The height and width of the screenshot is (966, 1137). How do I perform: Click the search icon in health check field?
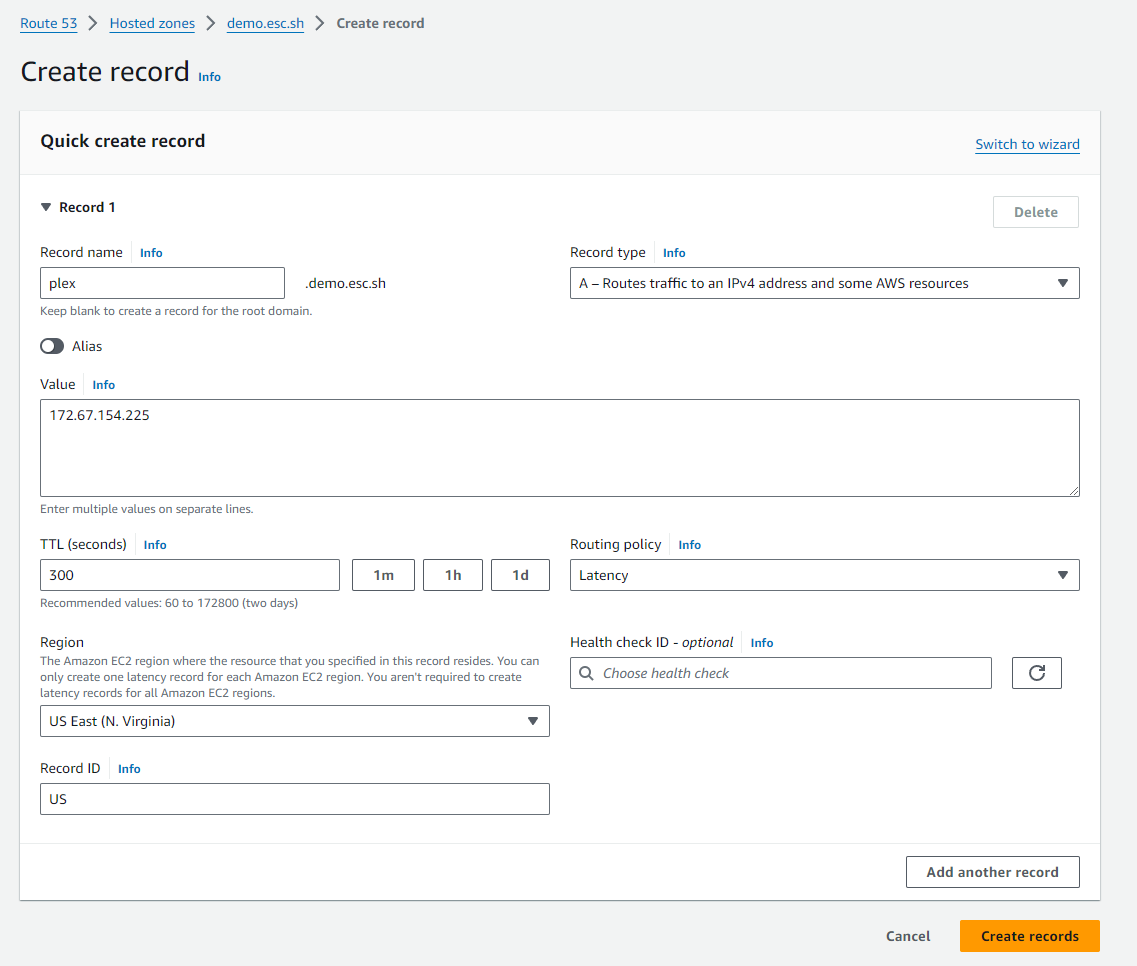tap(586, 673)
